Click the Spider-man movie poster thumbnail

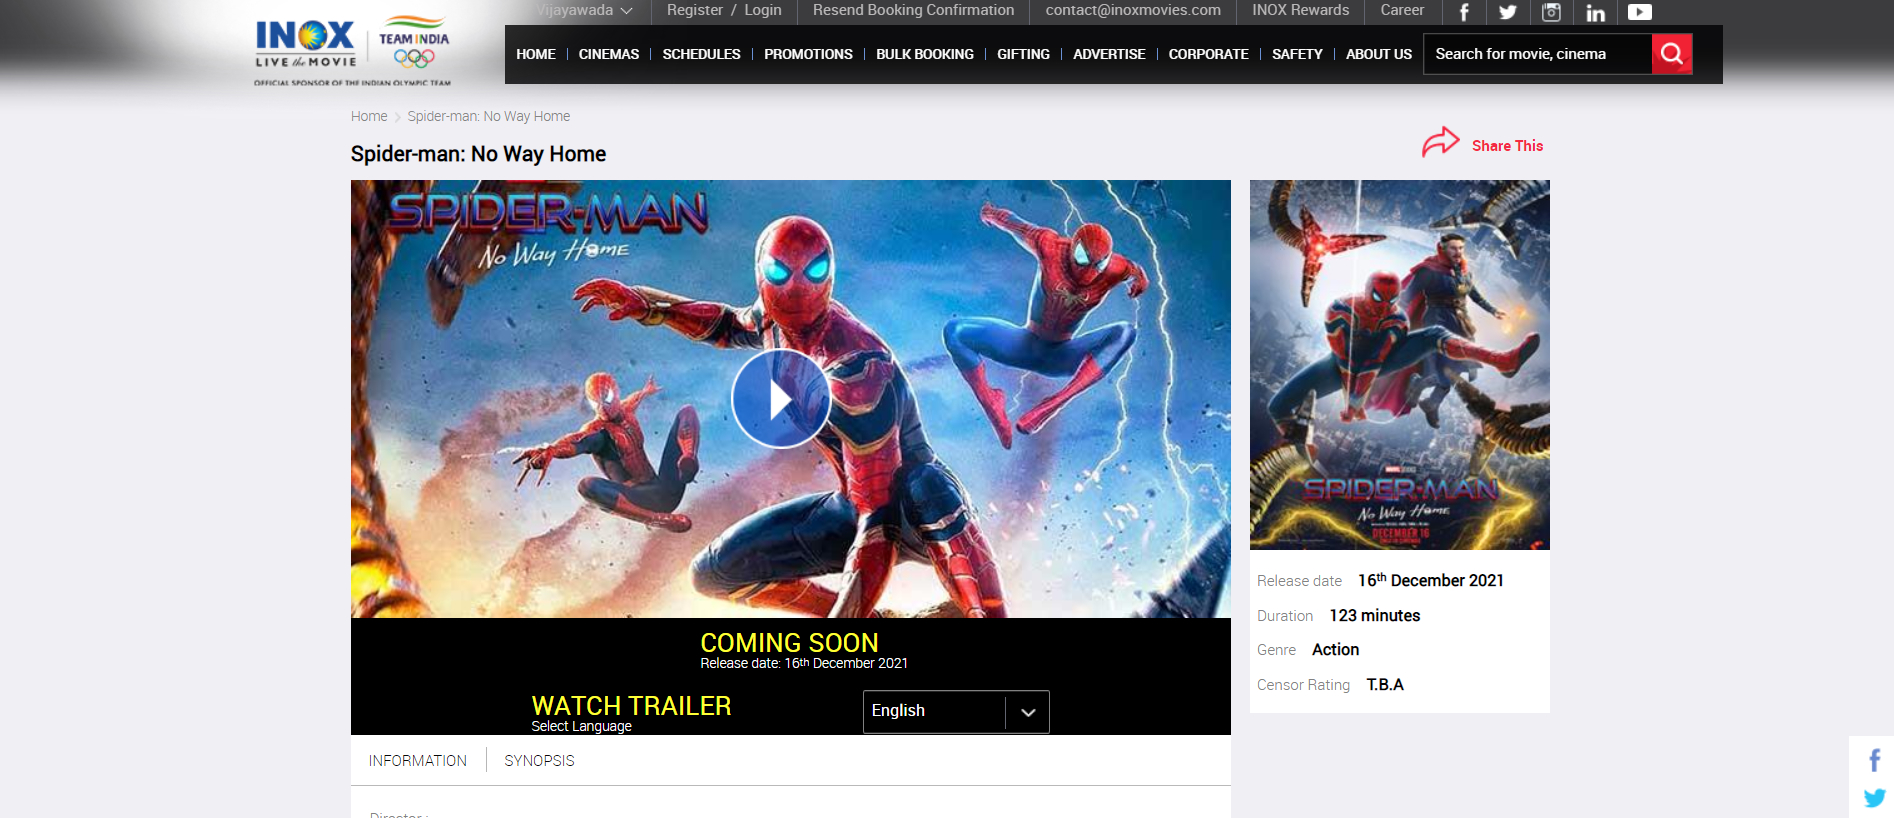pos(1399,365)
